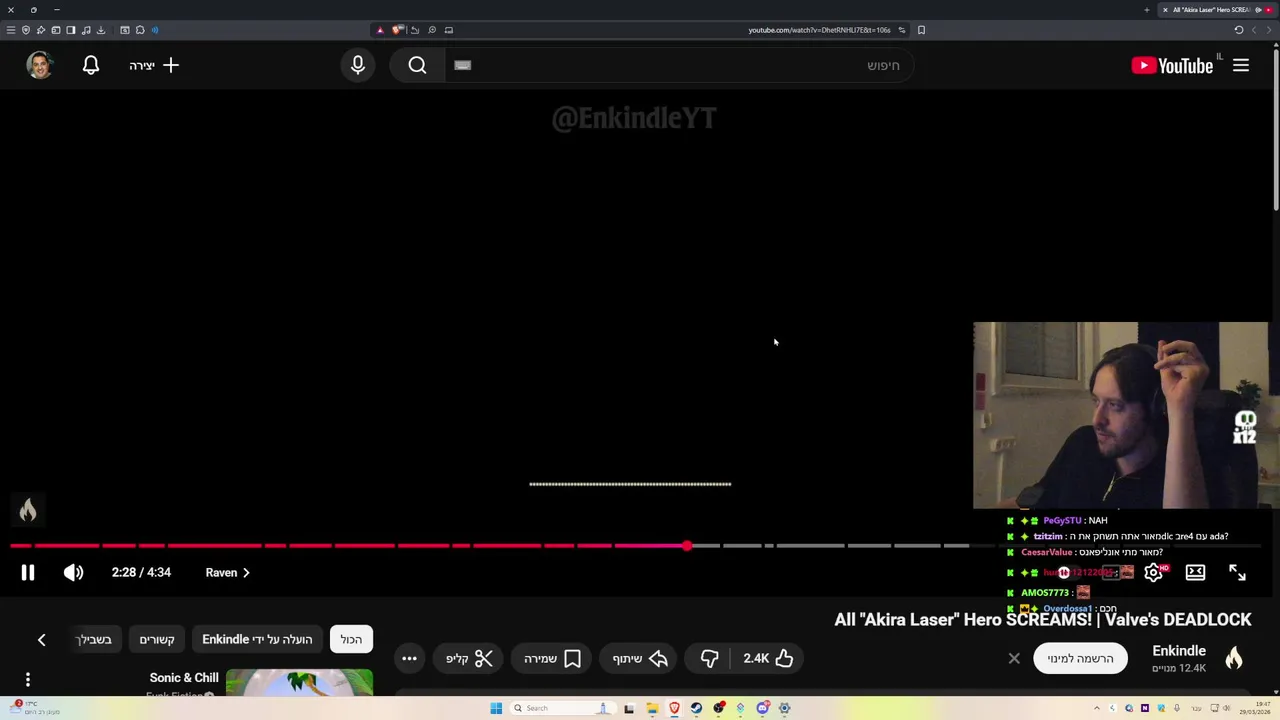Close the 'All Akira Laser' browser tab

click(x=1165, y=10)
